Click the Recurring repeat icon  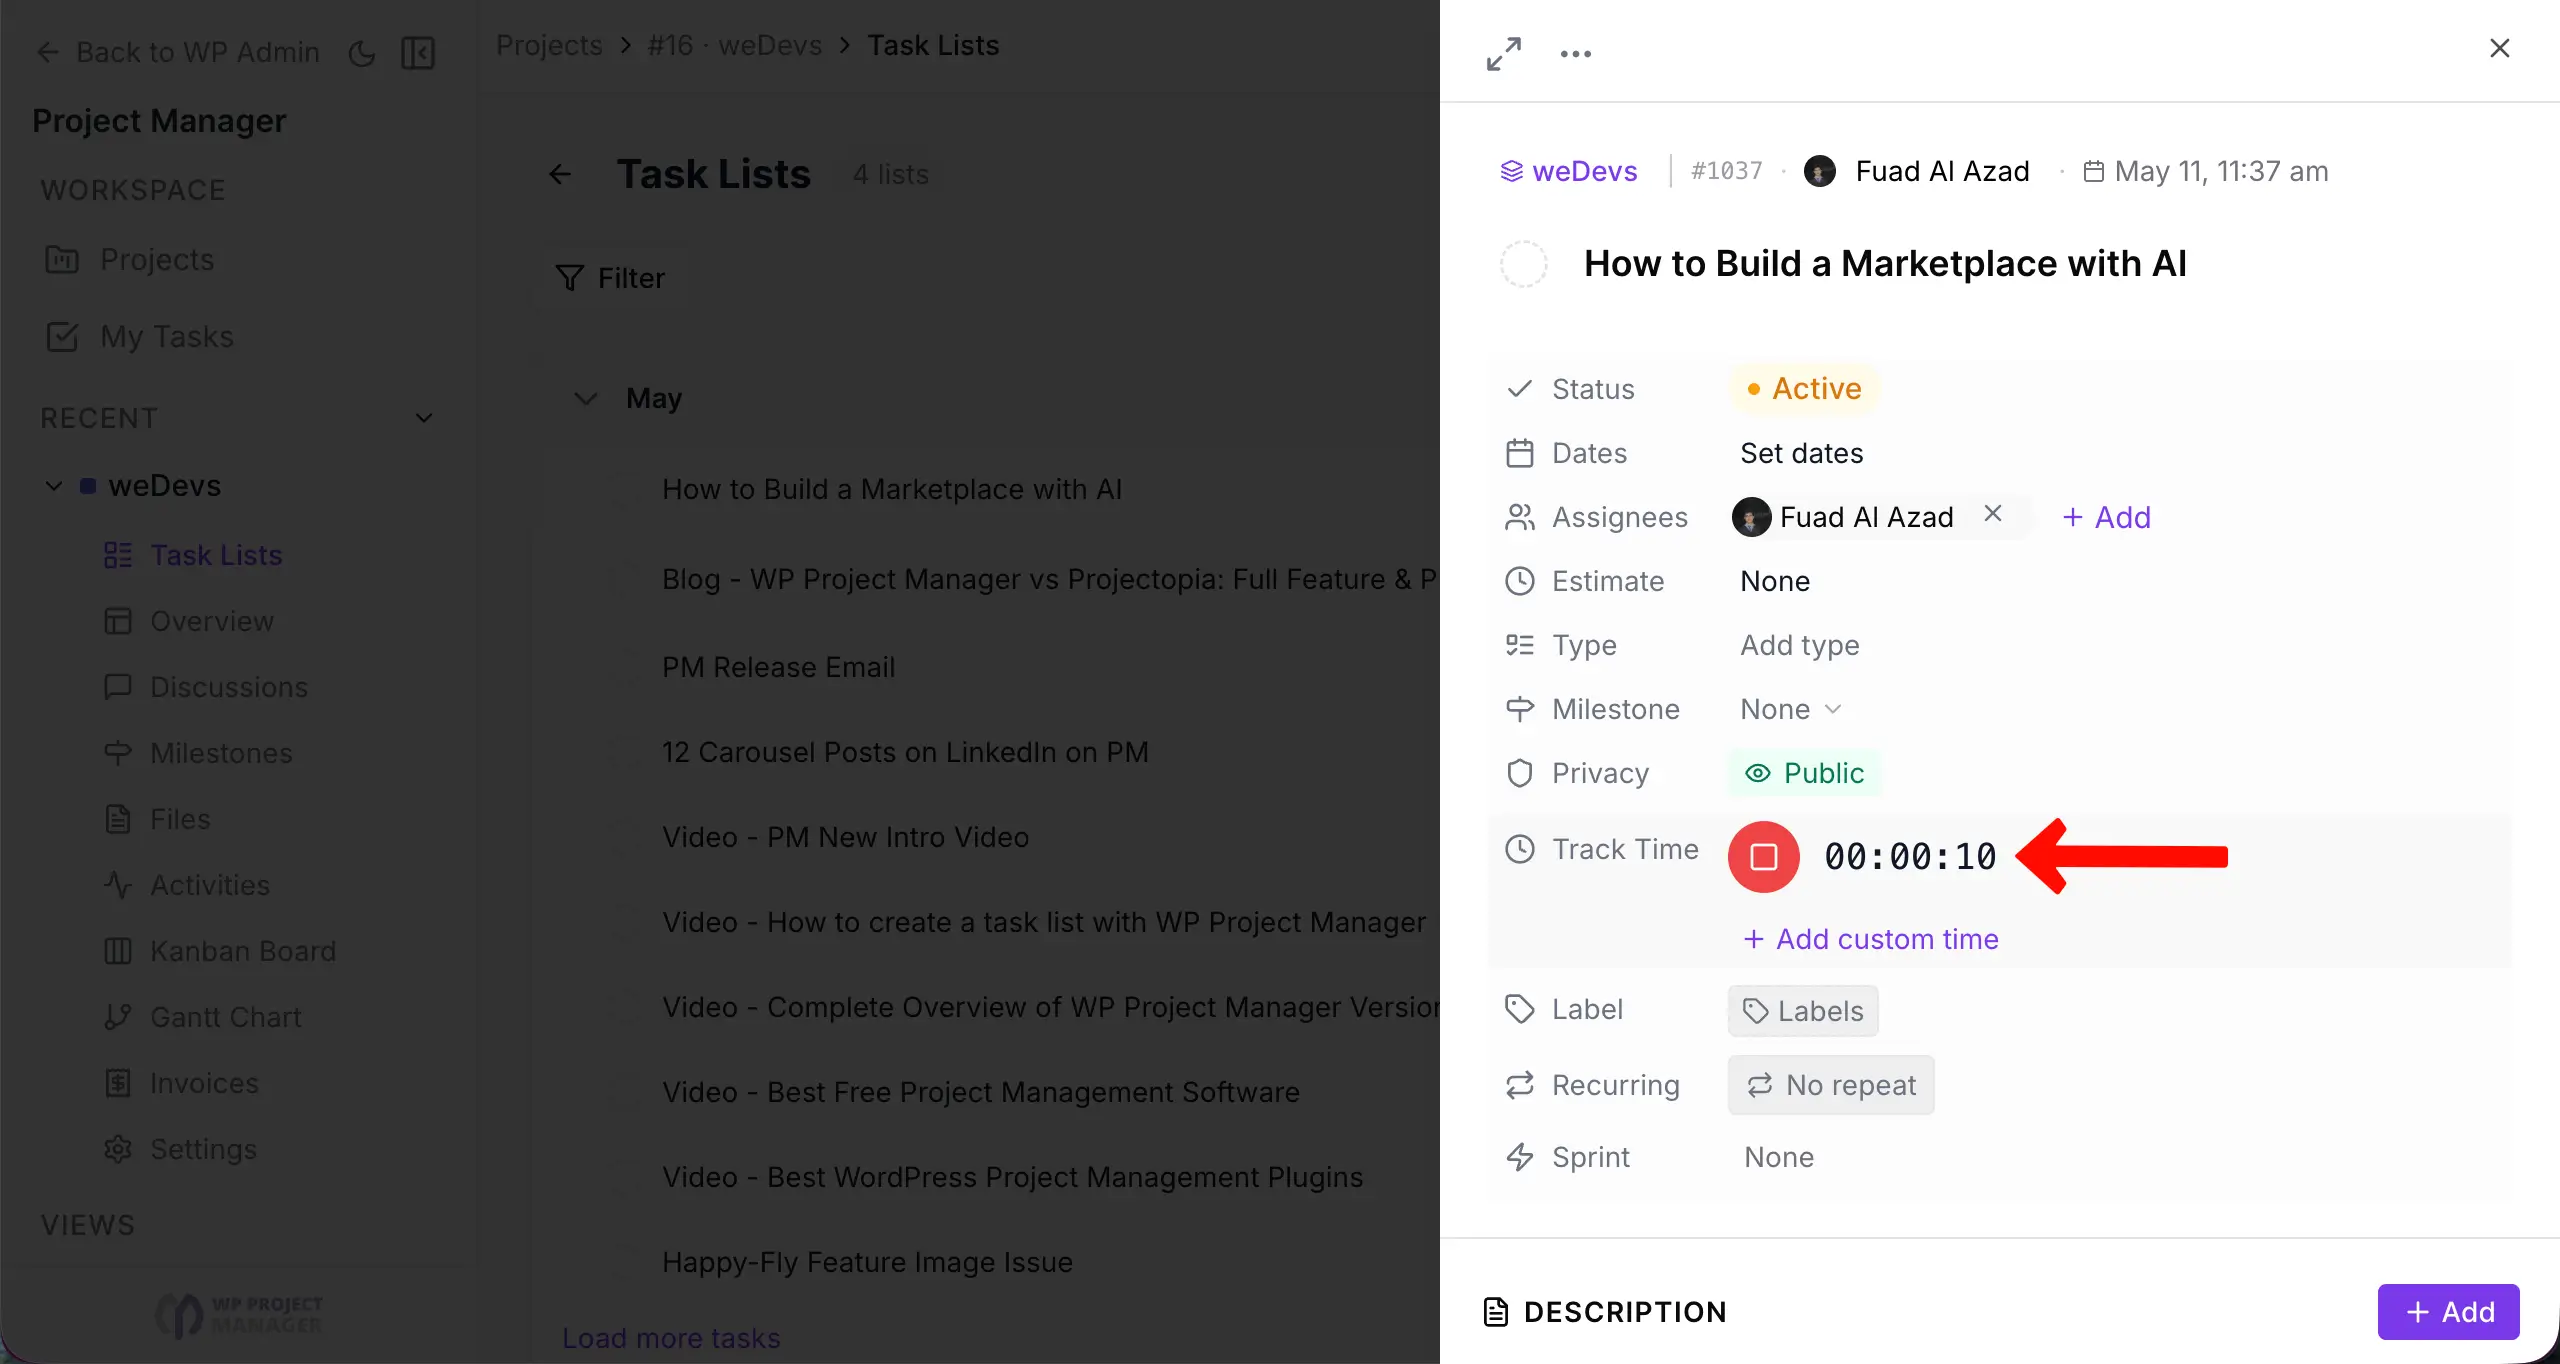point(1520,1085)
